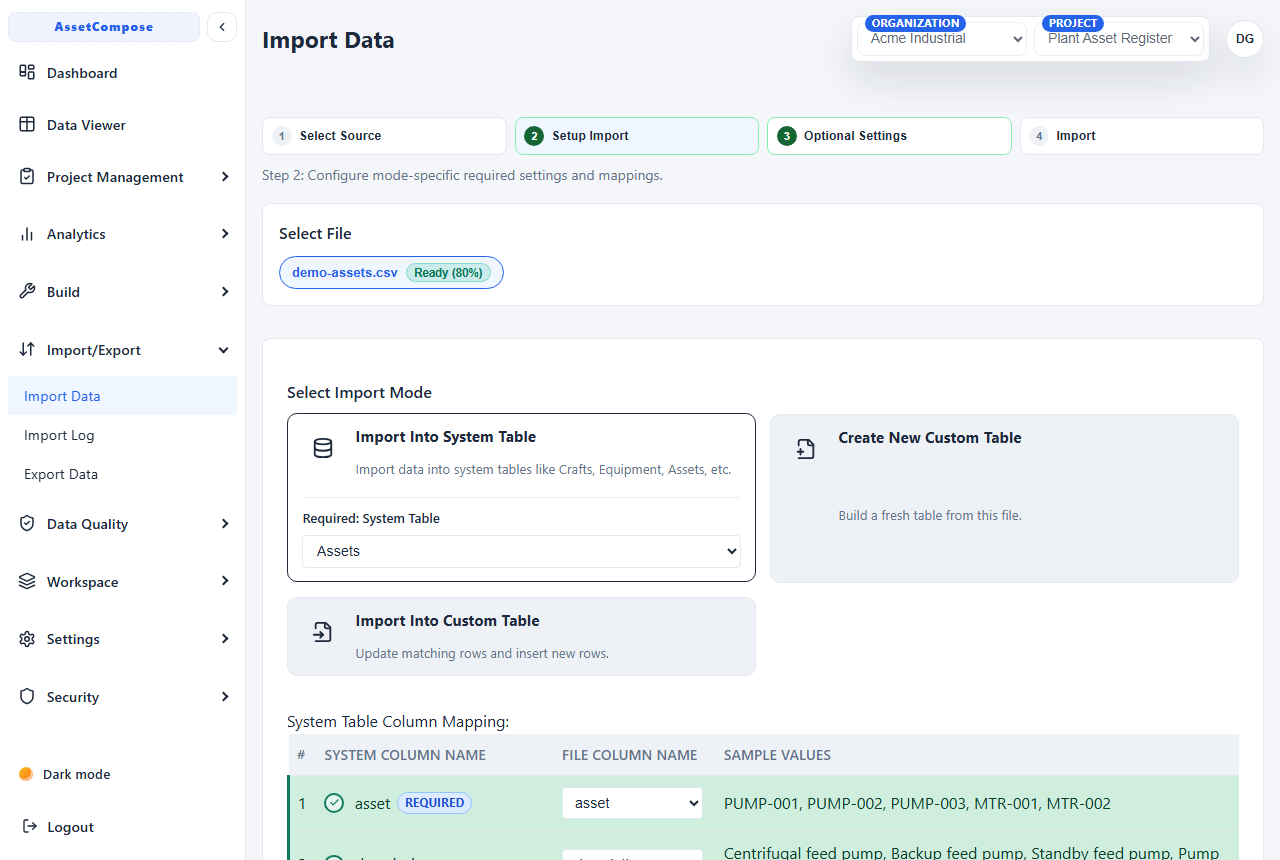Image resolution: width=1280 pixels, height=860 pixels.
Task: Expand the Project Management menu chevron
Action: click(225, 177)
